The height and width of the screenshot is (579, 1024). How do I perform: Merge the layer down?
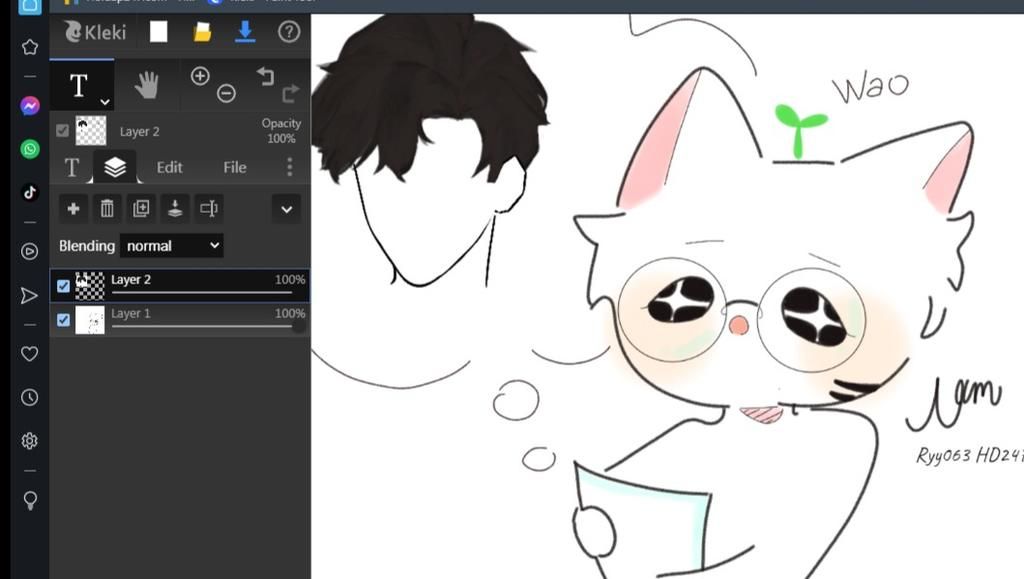[175, 208]
